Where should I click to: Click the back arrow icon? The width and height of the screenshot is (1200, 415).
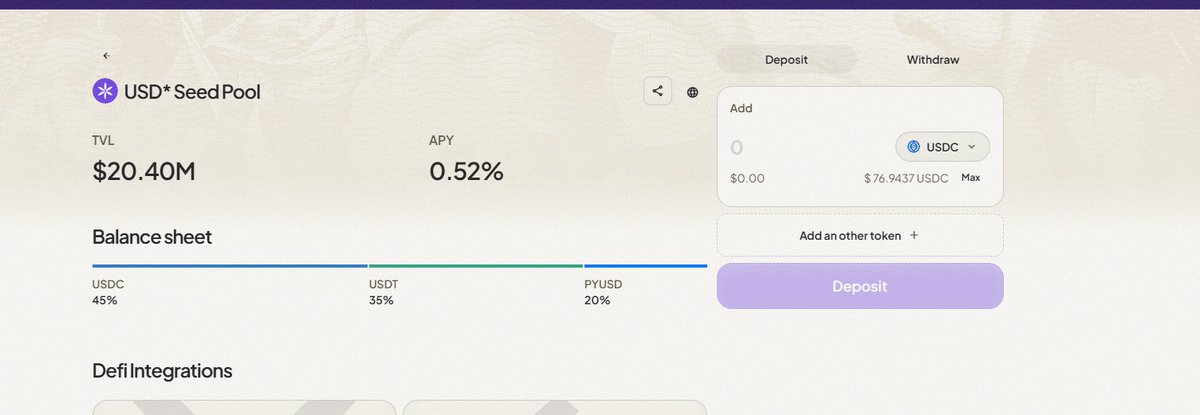click(x=106, y=56)
